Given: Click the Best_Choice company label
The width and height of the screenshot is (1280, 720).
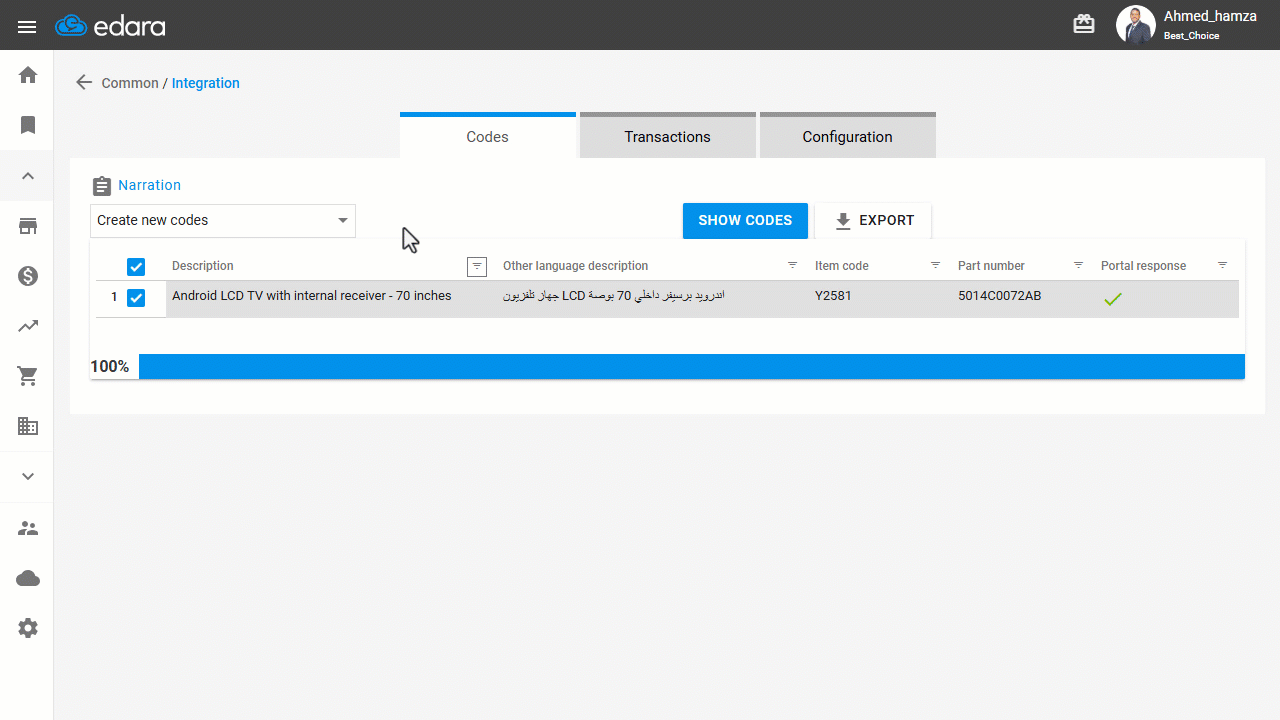Looking at the screenshot, I should click(1191, 36).
